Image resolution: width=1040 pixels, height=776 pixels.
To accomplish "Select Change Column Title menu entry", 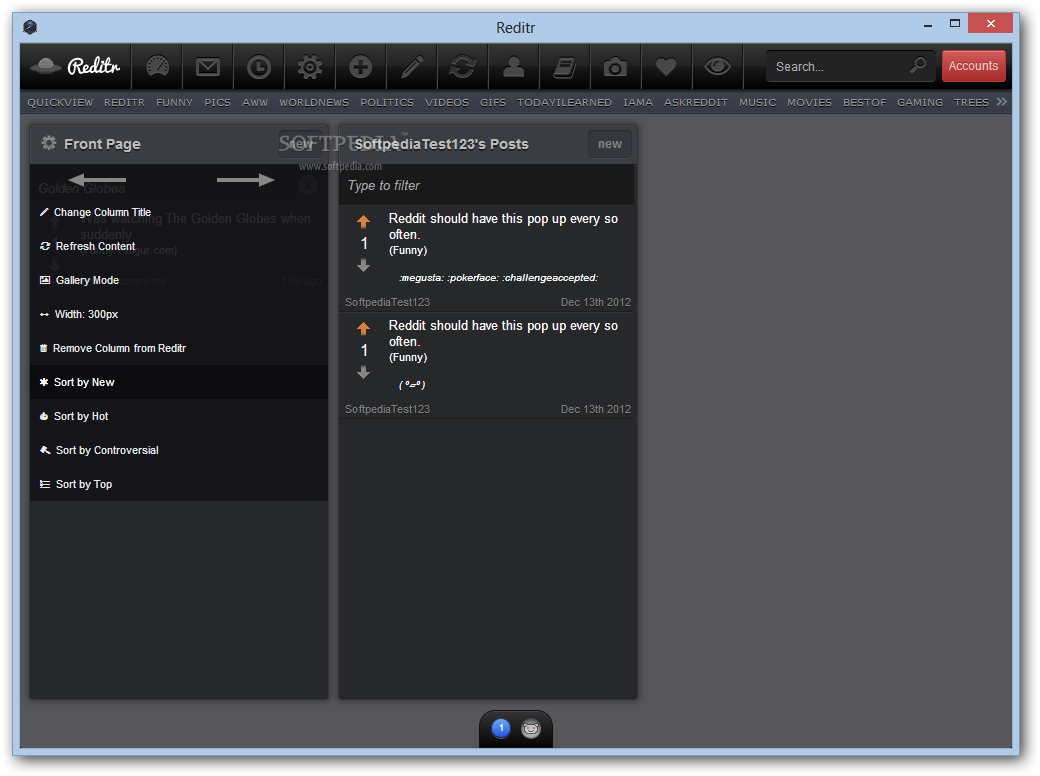I will coord(178,212).
